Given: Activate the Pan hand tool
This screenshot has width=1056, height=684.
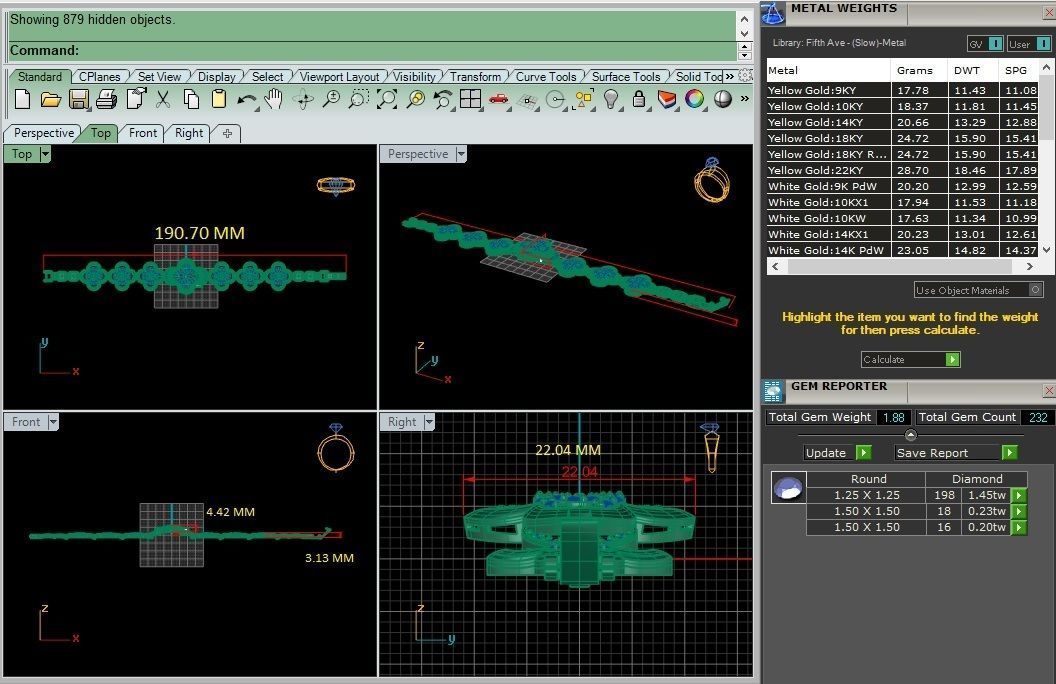Looking at the screenshot, I should [273, 100].
